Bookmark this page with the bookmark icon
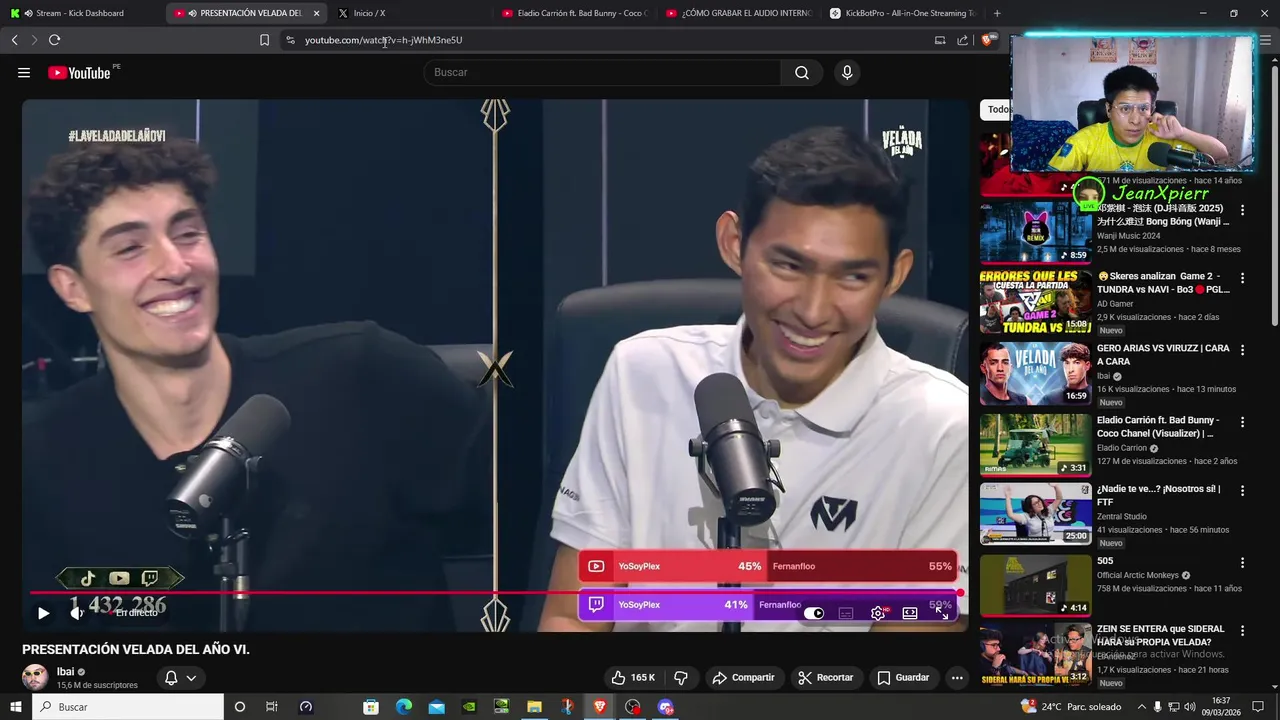The image size is (1280, 720). (x=264, y=40)
